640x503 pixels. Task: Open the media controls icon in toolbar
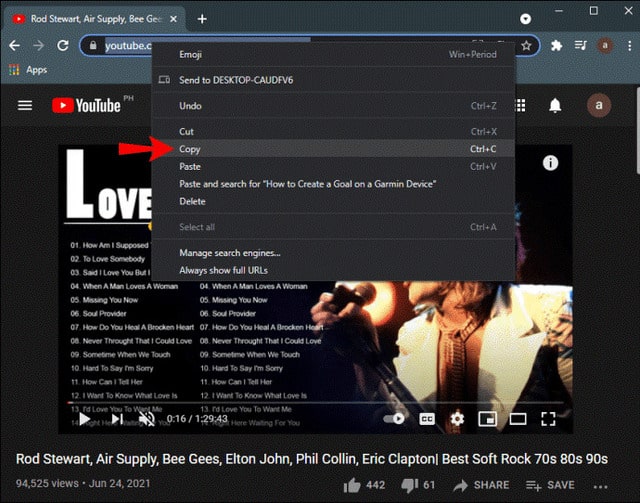tap(580, 46)
